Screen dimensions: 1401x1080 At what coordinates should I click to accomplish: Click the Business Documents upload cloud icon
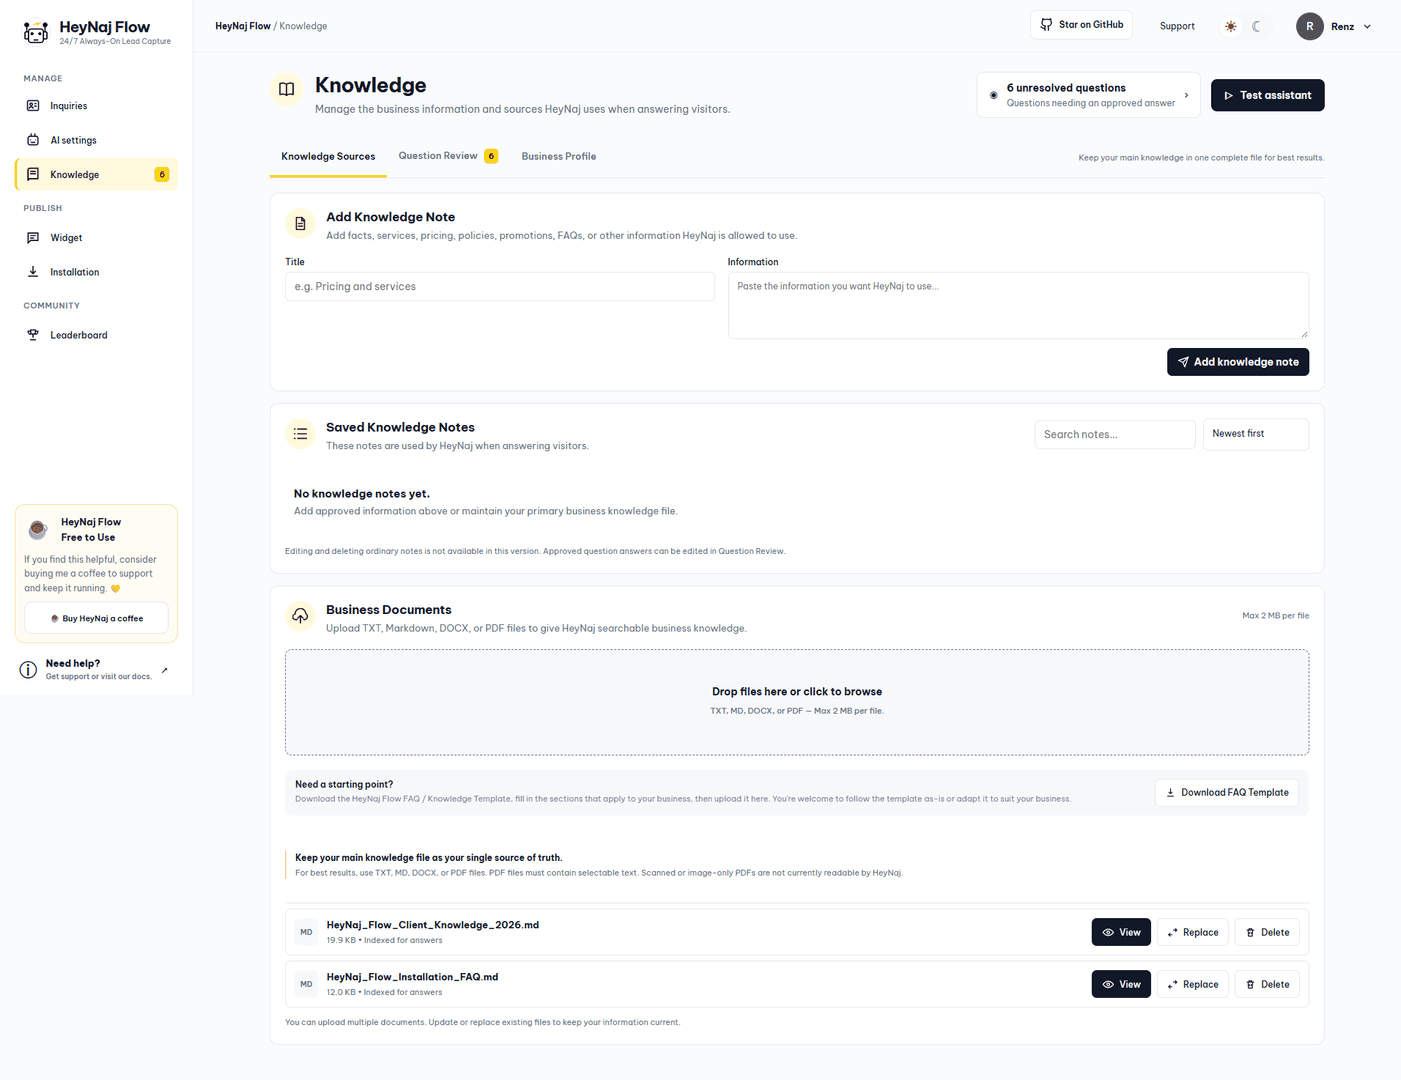click(x=300, y=616)
